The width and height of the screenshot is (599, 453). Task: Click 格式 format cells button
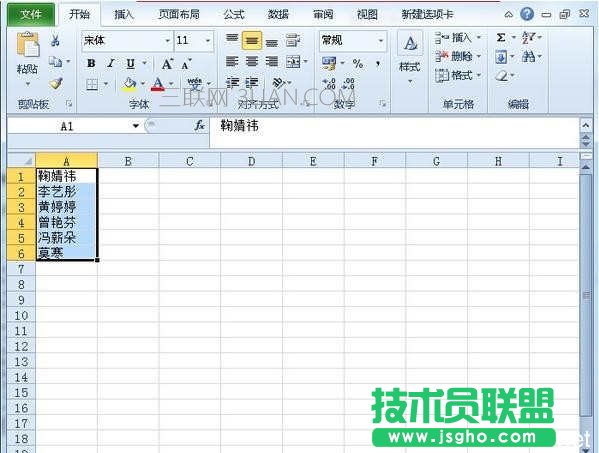(x=457, y=75)
